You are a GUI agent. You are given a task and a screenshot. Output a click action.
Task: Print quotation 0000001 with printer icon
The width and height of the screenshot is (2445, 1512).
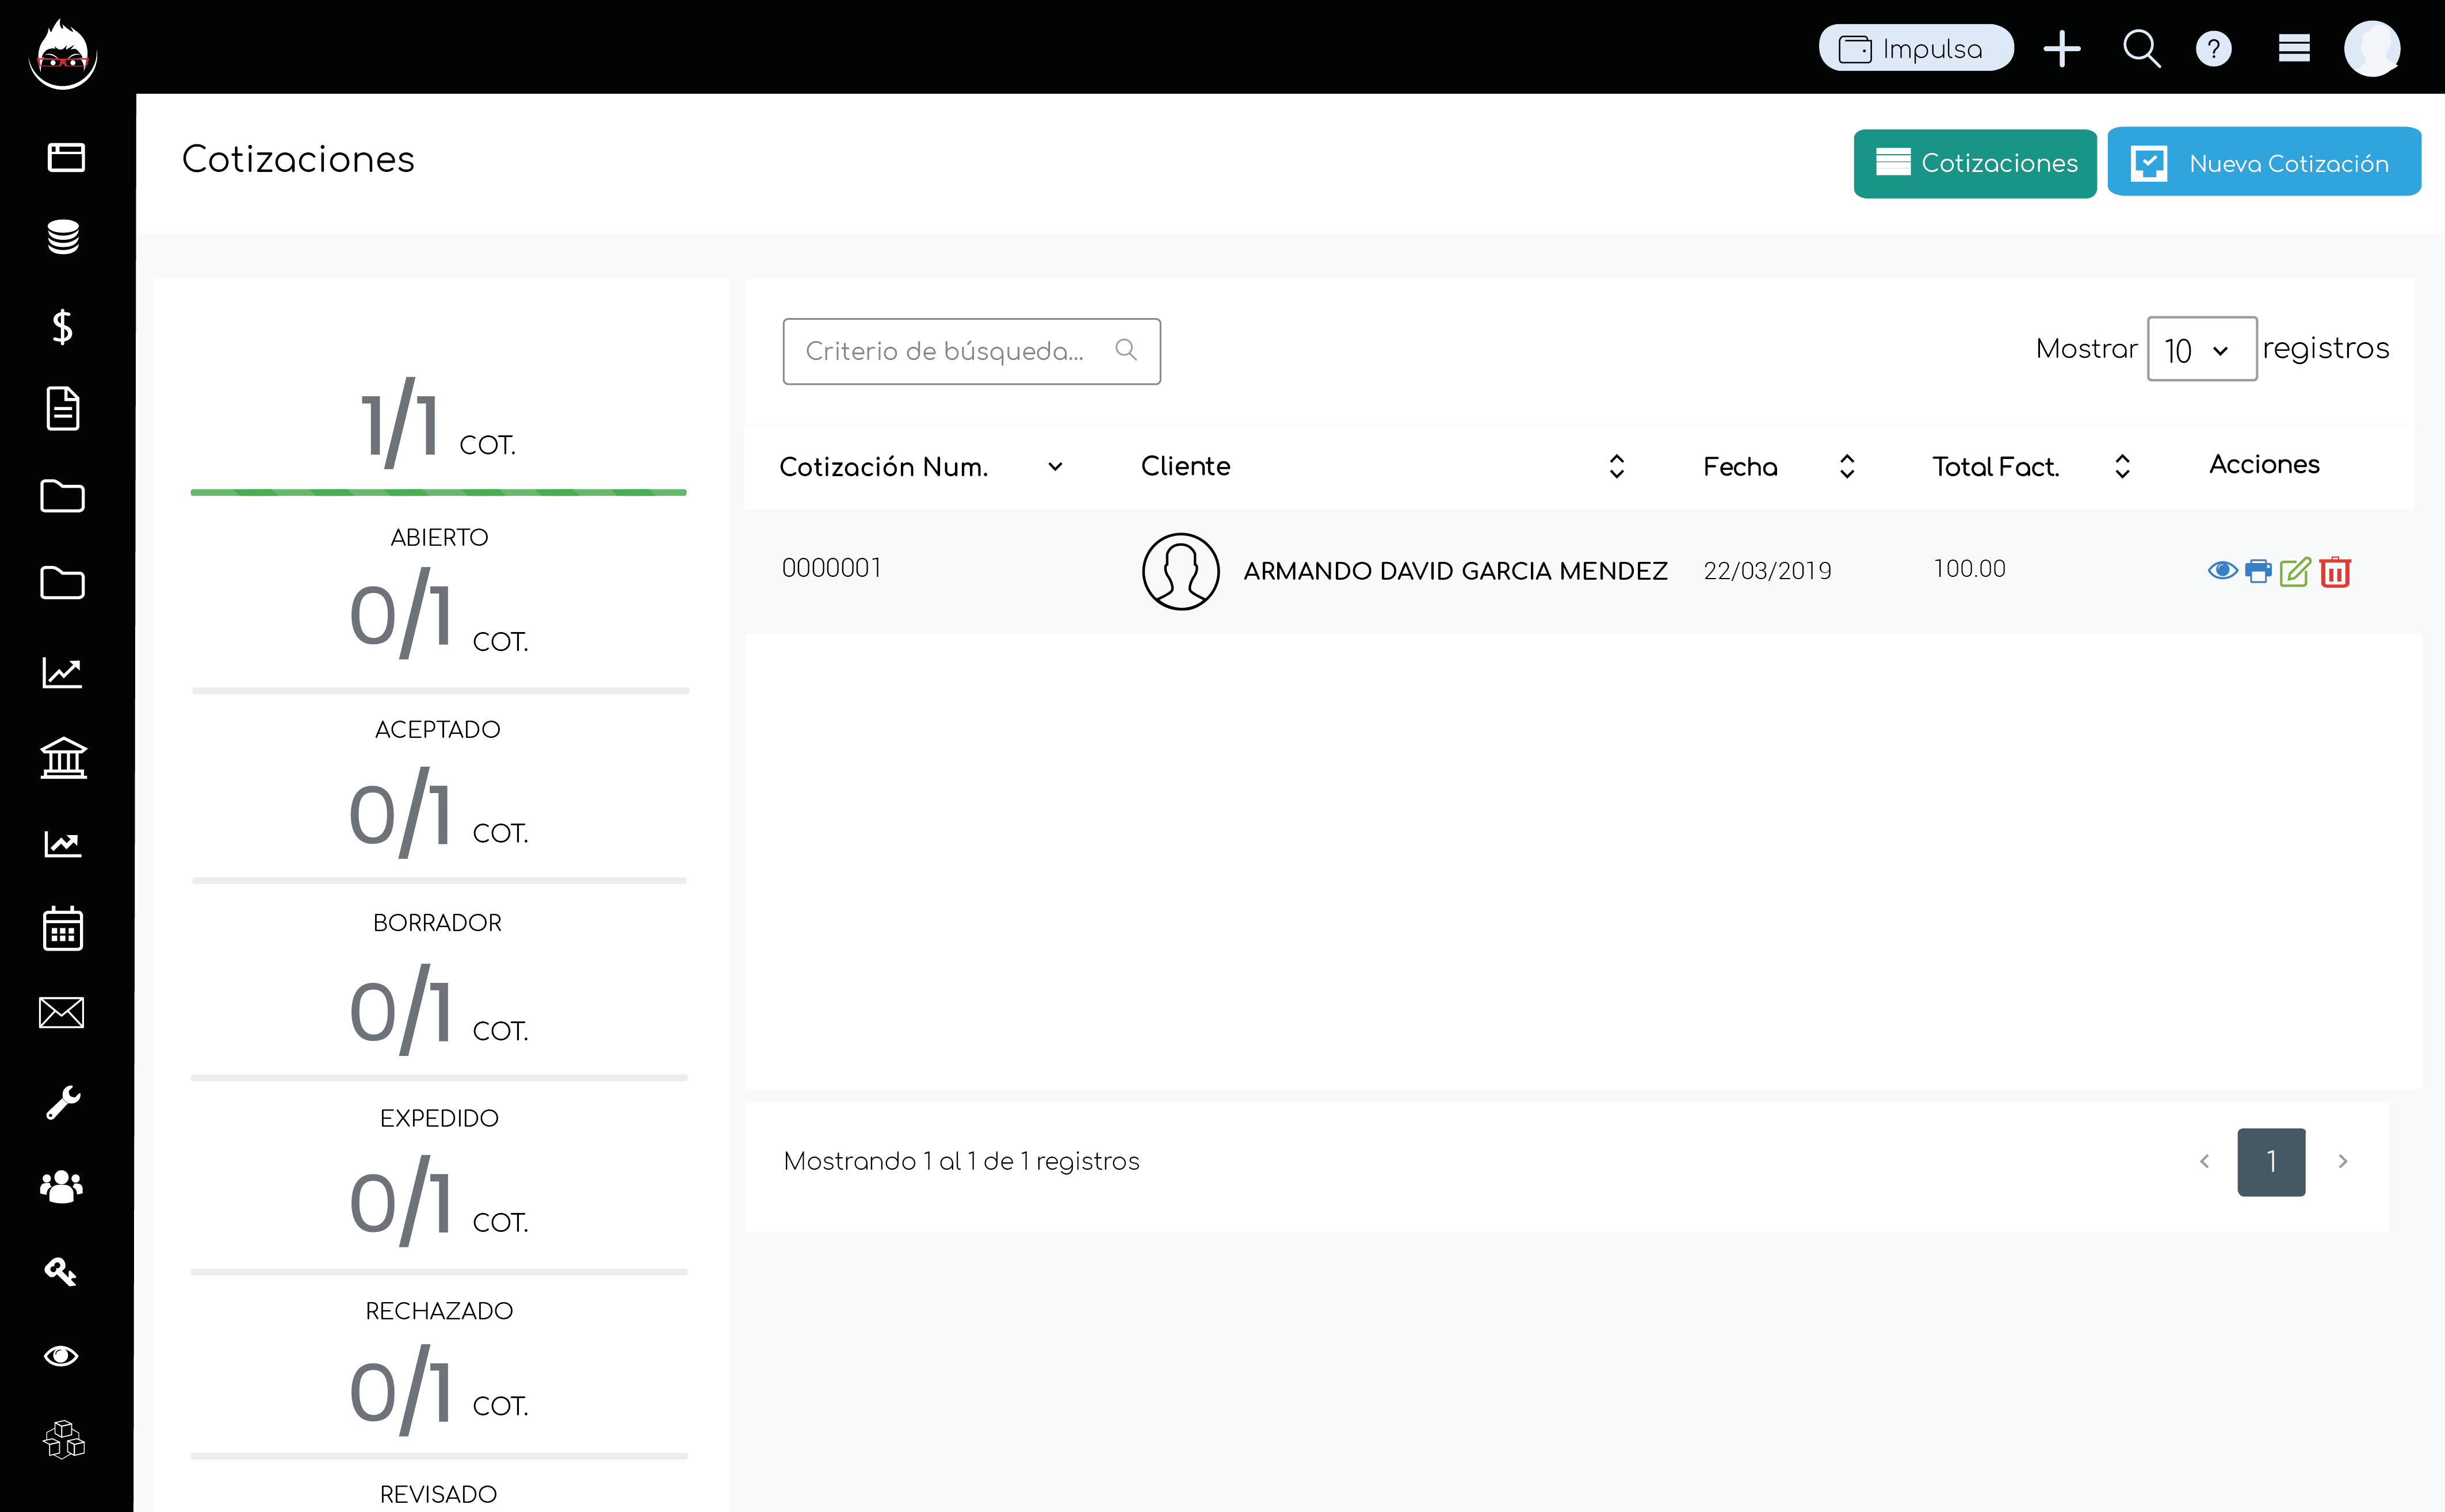[2258, 571]
